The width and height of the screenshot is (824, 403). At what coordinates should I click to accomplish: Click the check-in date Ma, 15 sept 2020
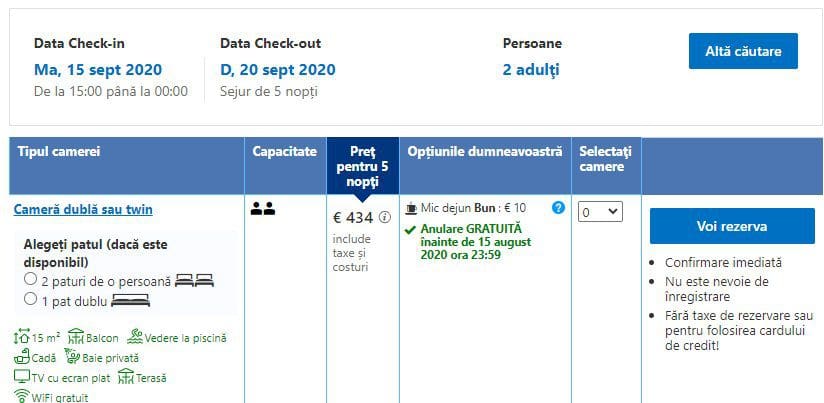(98, 70)
